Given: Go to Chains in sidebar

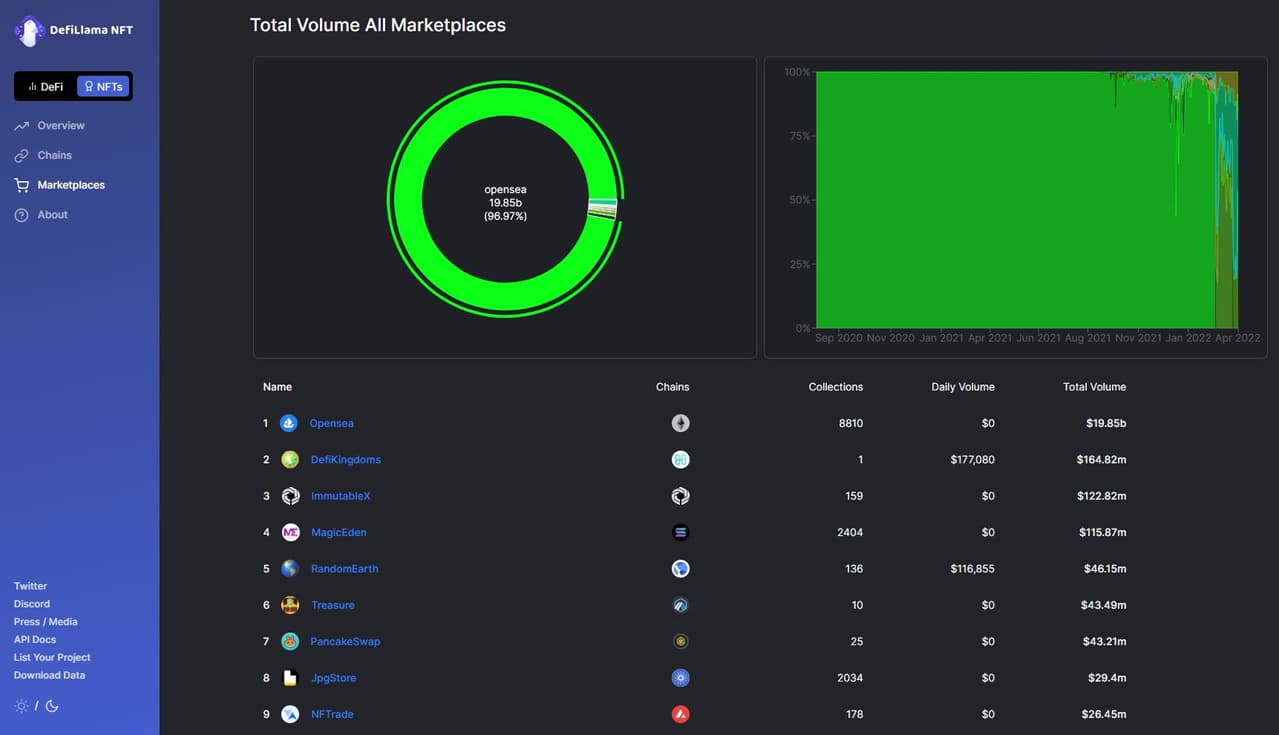Looking at the screenshot, I should (54, 155).
